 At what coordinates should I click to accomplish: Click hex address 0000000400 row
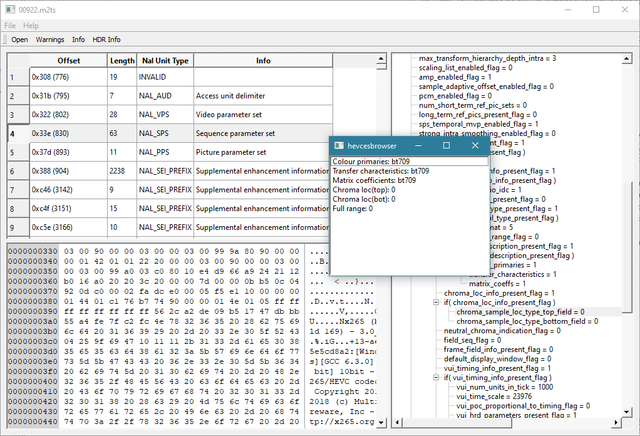pyautogui.click(x=33, y=382)
